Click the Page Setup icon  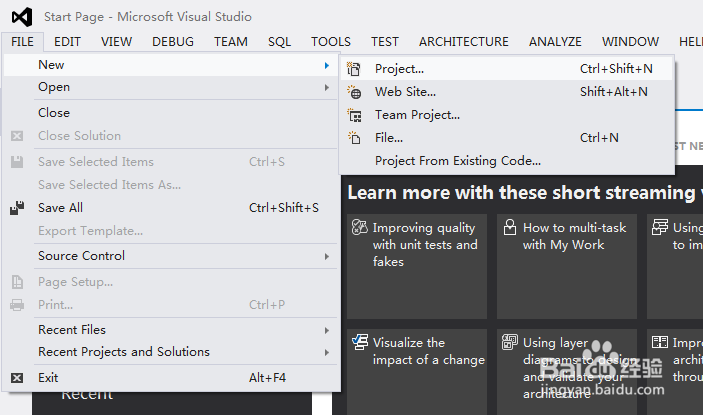(x=17, y=282)
